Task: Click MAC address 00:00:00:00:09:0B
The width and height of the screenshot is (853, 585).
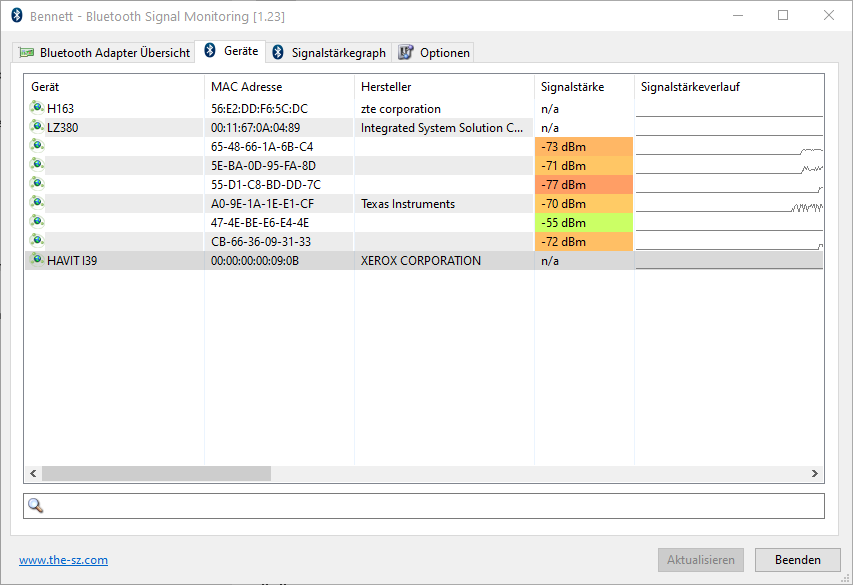Action: (x=255, y=261)
